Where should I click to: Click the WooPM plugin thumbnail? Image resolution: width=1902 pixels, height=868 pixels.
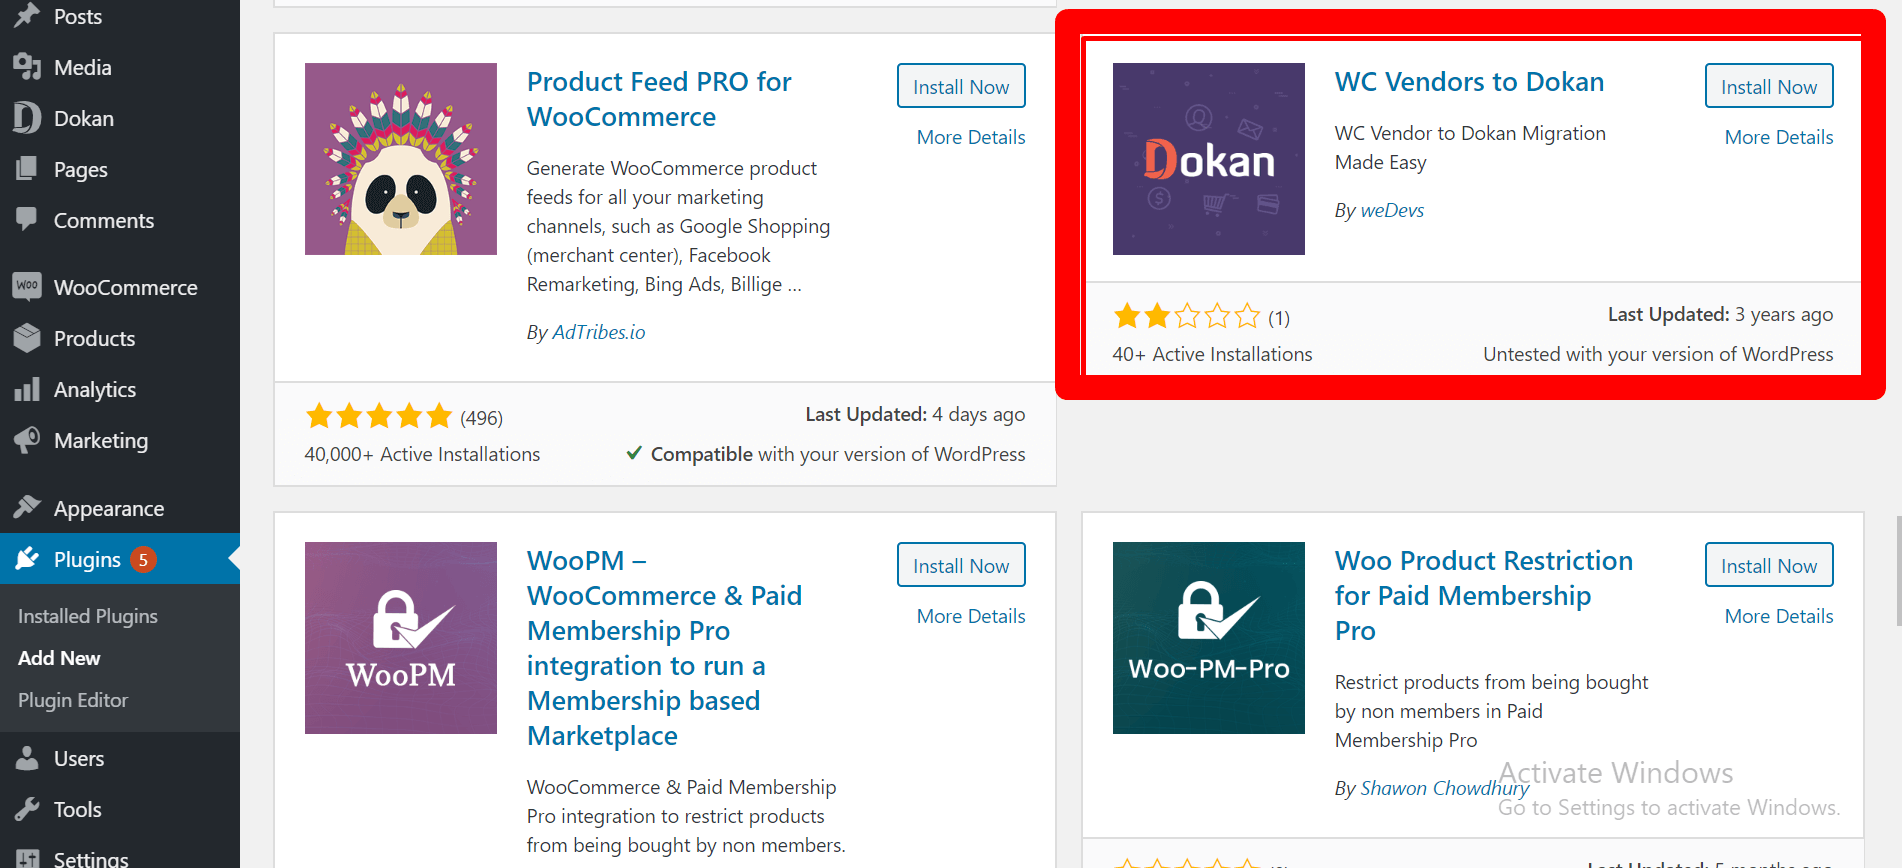point(400,638)
